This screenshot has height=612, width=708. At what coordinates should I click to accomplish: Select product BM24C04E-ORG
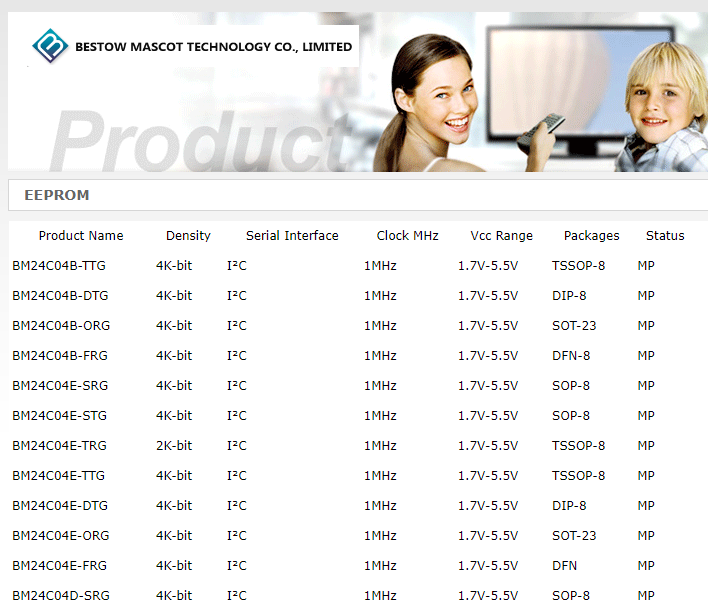point(59,536)
